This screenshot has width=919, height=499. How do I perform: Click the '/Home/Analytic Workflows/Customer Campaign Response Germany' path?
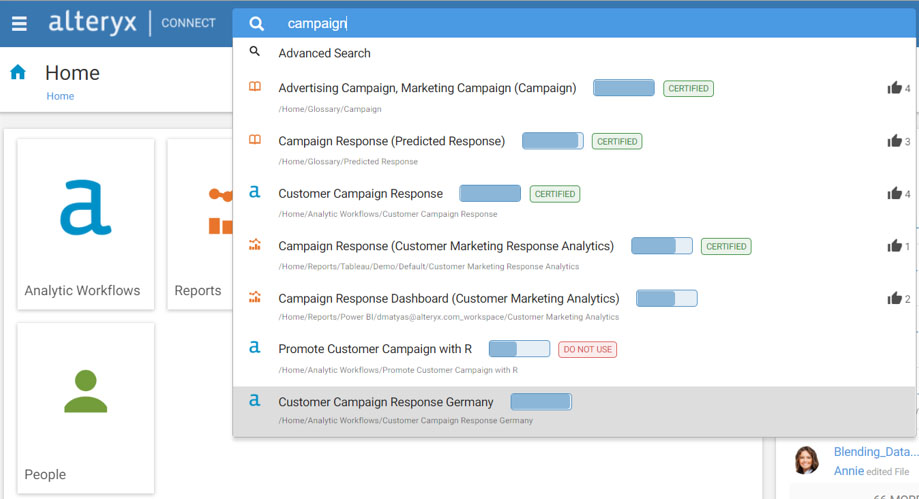[x=406, y=420]
